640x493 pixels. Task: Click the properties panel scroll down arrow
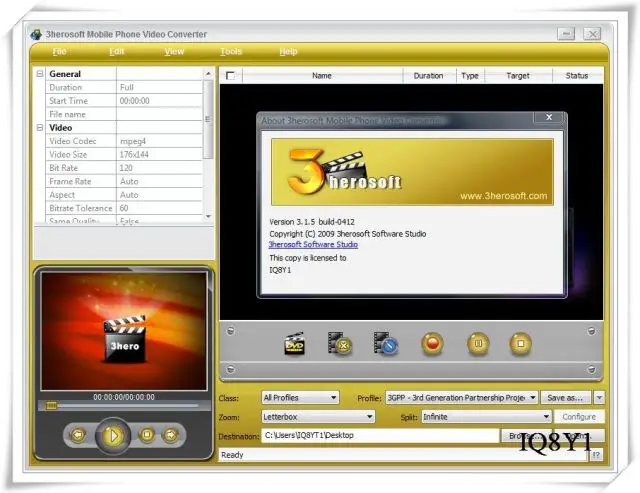tap(208, 216)
